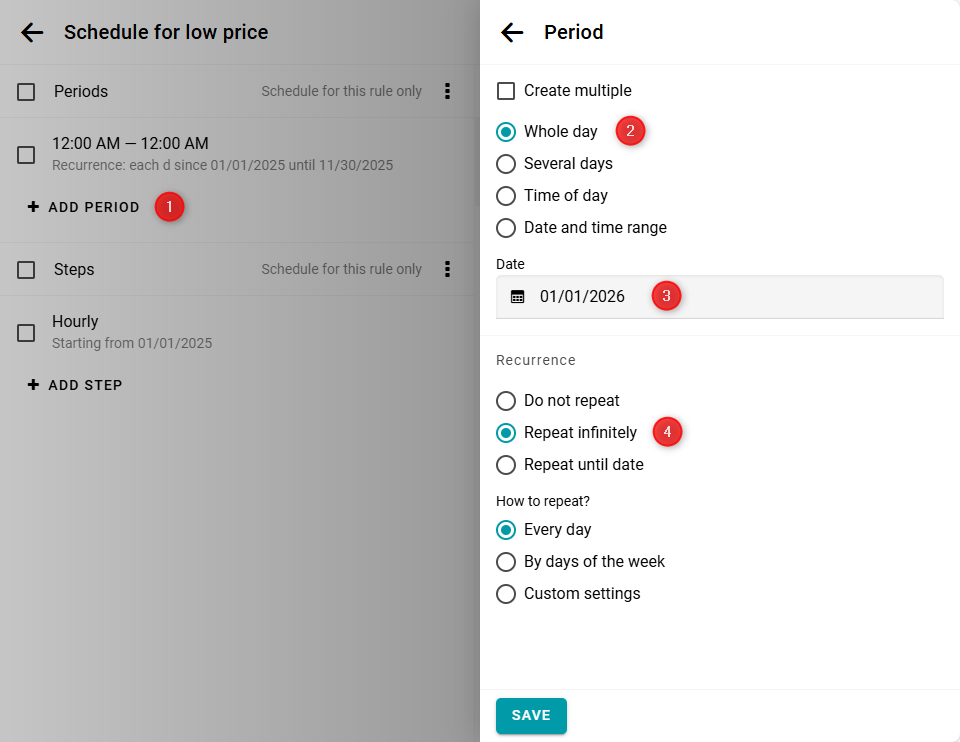960x742 pixels.
Task: Choose the Several days option
Action: [x=506, y=164]
